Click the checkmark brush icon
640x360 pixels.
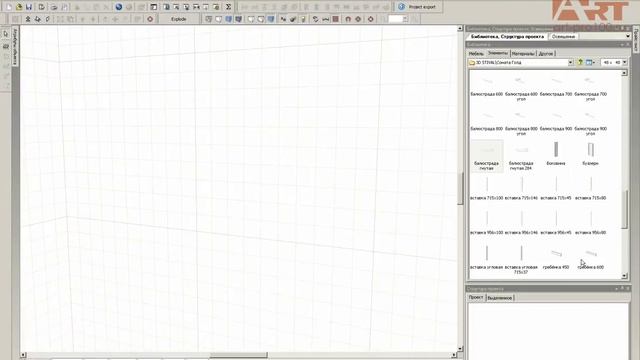[x=293, y=19]
